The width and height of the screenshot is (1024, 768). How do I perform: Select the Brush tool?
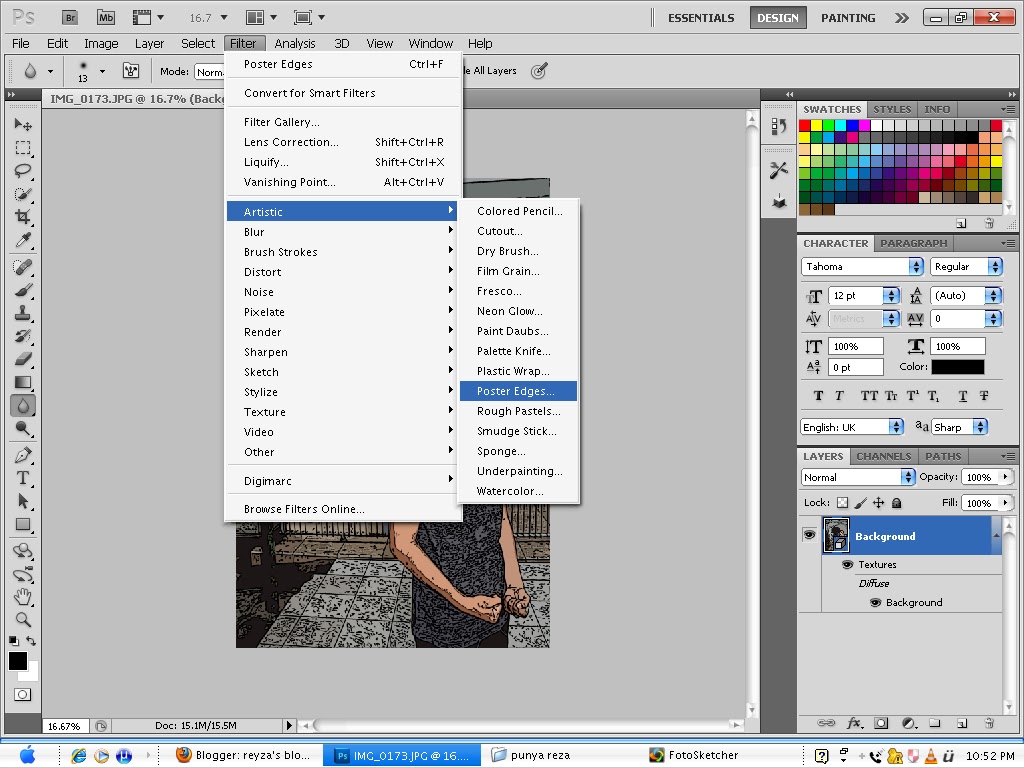click(x=23, y=290)
